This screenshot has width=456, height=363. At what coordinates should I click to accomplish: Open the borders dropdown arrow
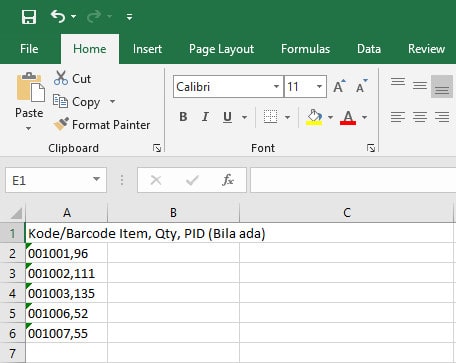287,117
